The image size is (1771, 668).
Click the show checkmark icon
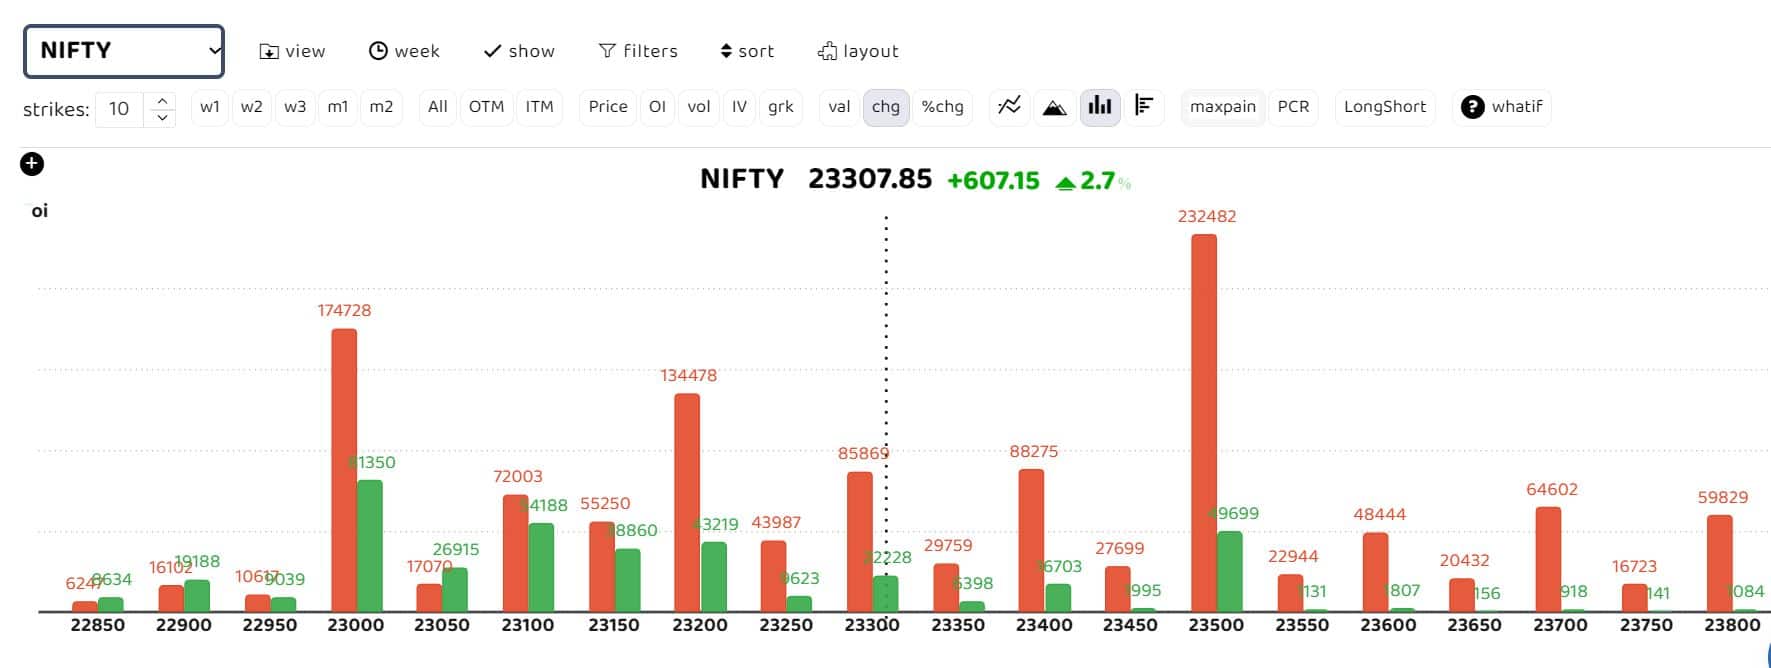pyautogui.click(x=492, y=51)
